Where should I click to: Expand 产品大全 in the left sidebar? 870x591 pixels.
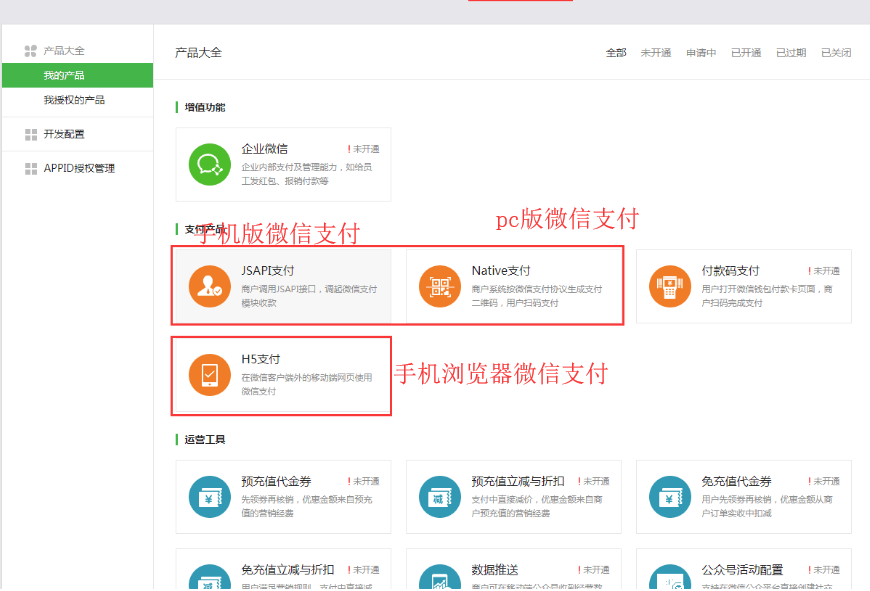[x=64, y=50]
